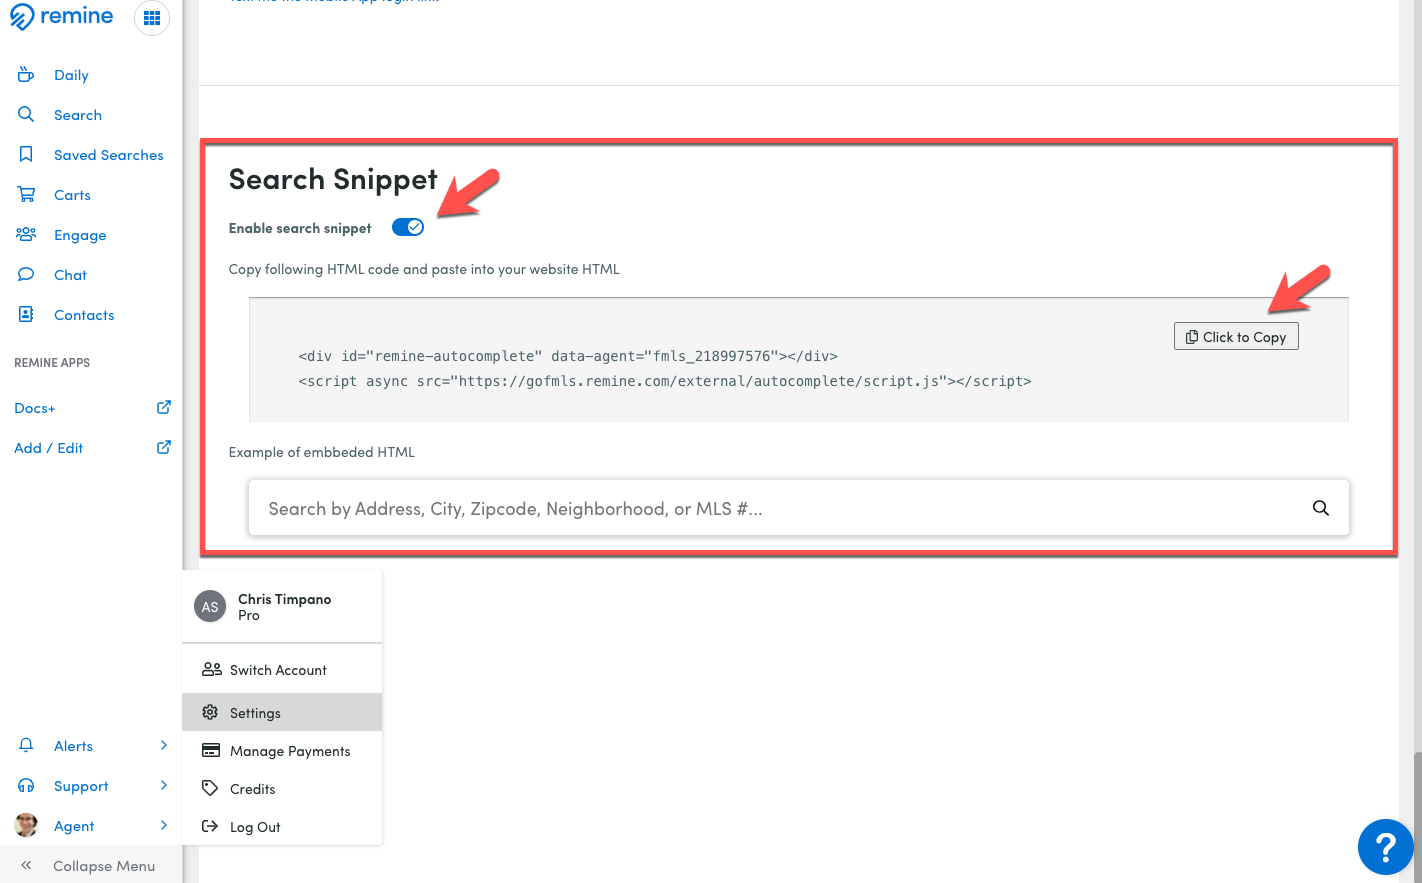1422x883 pixels.
Task: Open Agent account menu
Action: [74, 826]
